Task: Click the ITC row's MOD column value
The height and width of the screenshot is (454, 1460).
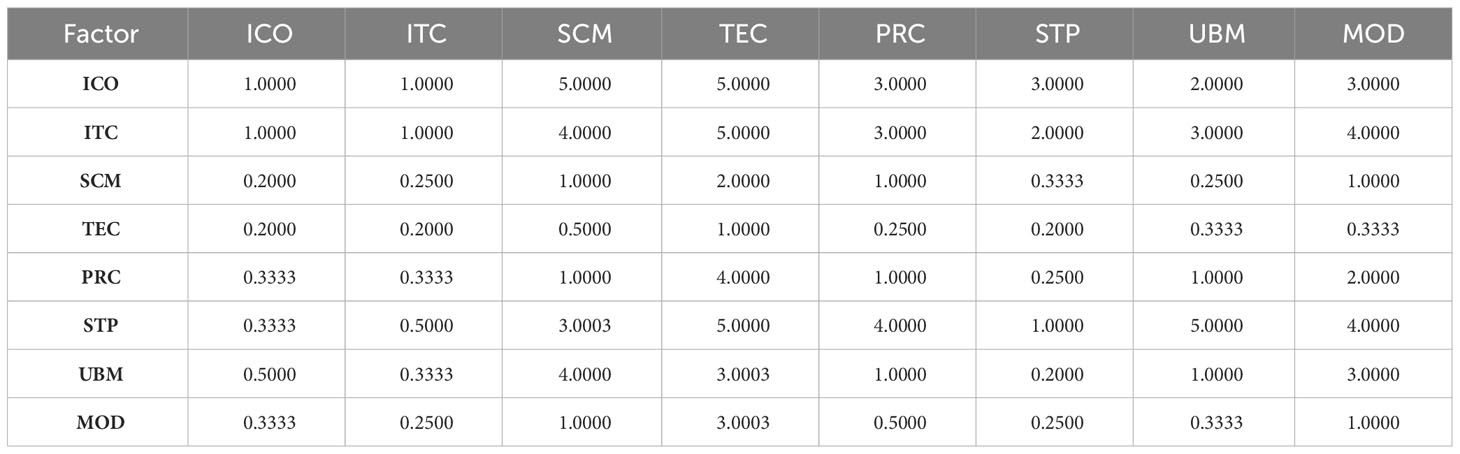Action: [1374, 132]
